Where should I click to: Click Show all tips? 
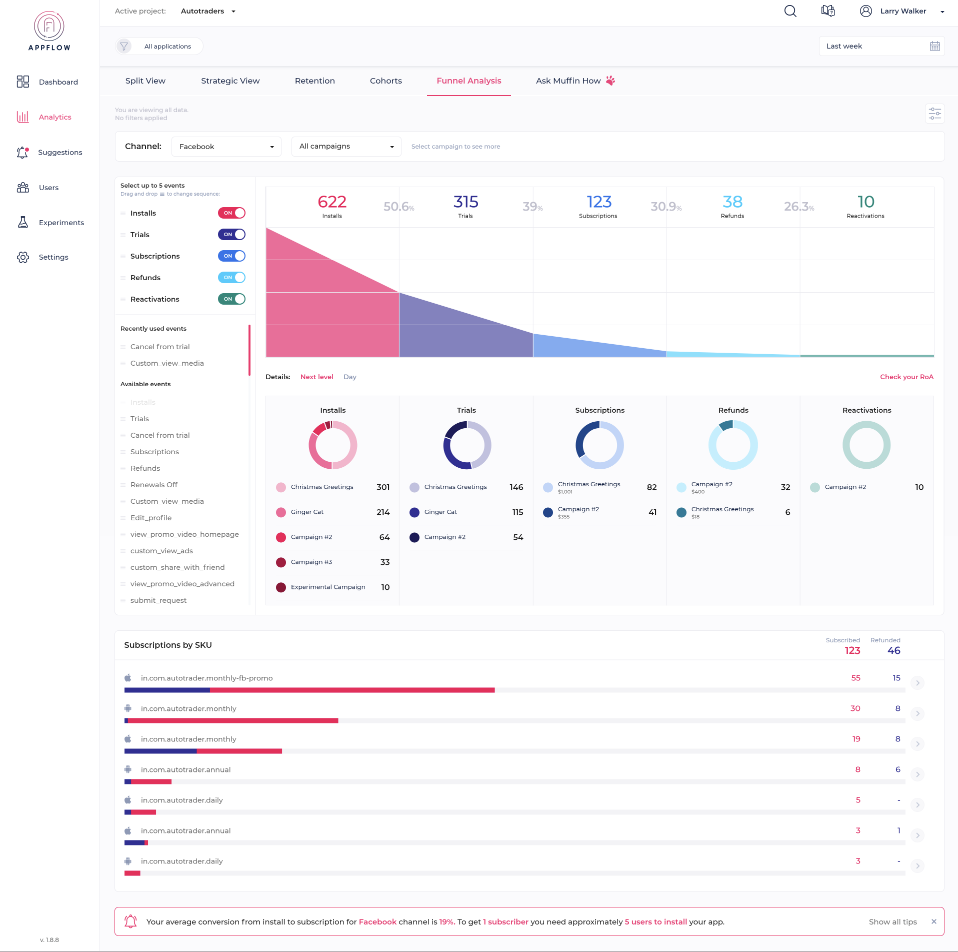pos(892,921)
